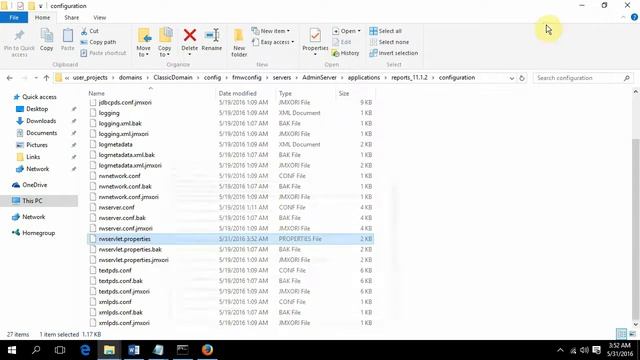Show file History
Screen dimensions: 640x360
345,53
